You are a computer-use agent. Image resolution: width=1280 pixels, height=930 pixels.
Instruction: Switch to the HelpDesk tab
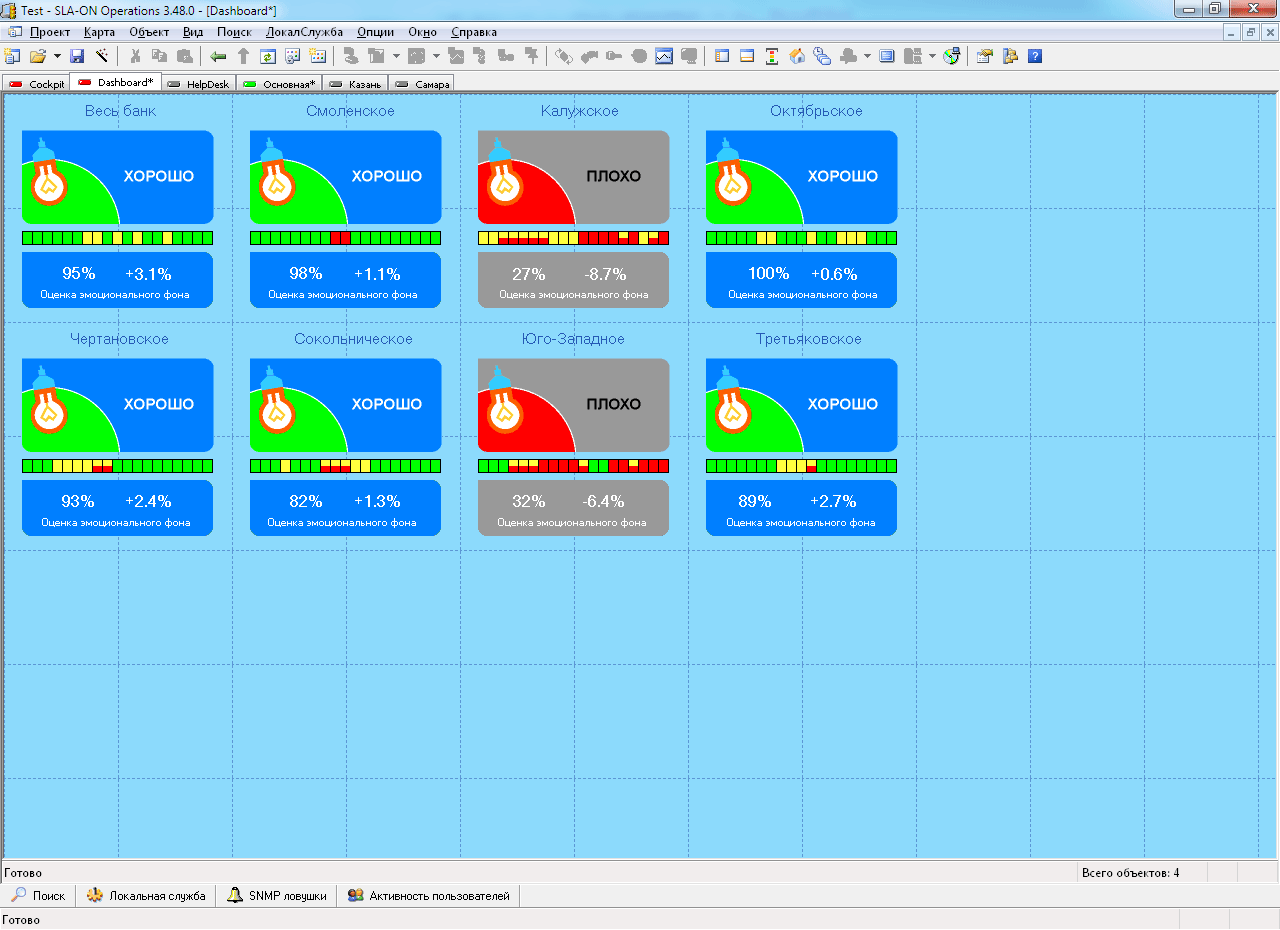click(x=198, y=84)
